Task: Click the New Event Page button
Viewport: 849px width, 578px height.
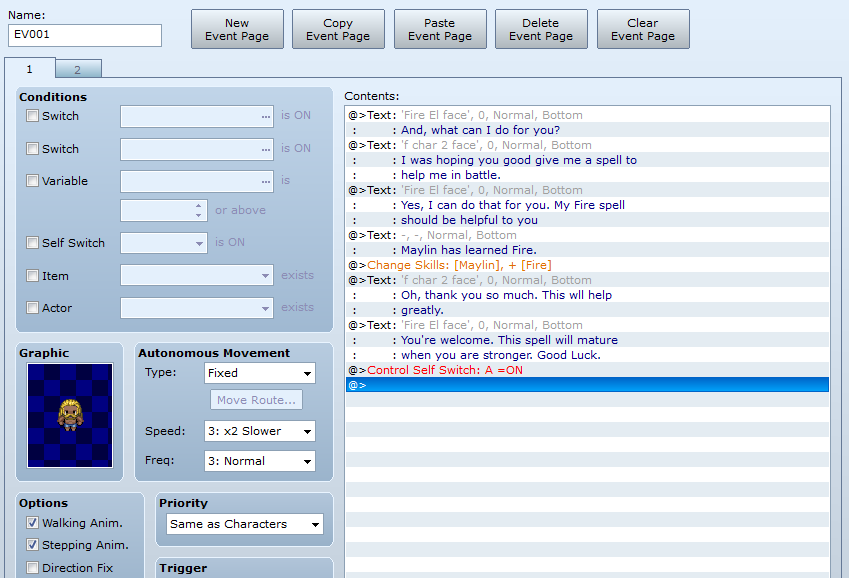Action: [x=237, y=30]
